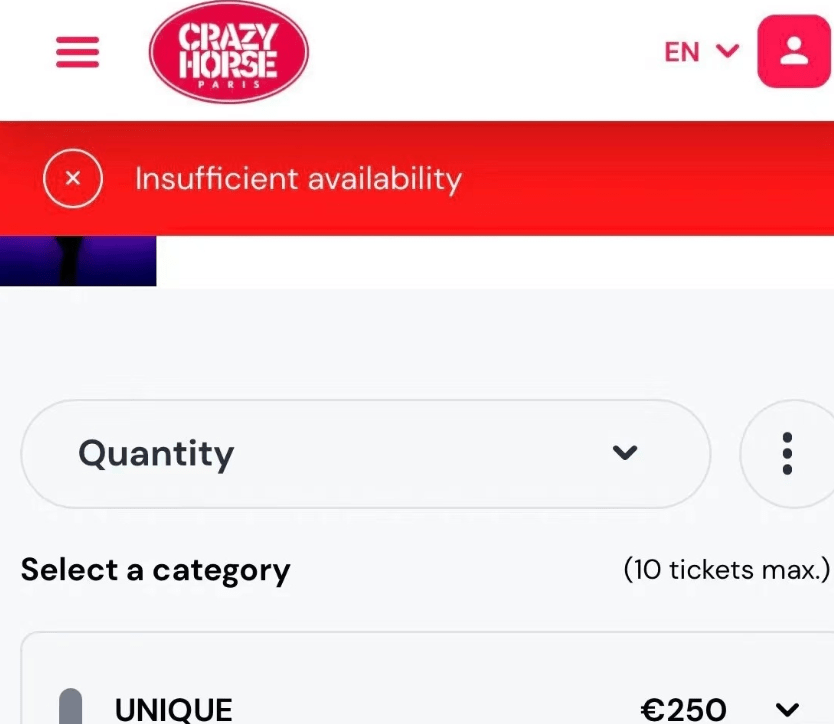Expand the UNIQUE category chevron
834x724 pixels.
[x=788, y=710]
